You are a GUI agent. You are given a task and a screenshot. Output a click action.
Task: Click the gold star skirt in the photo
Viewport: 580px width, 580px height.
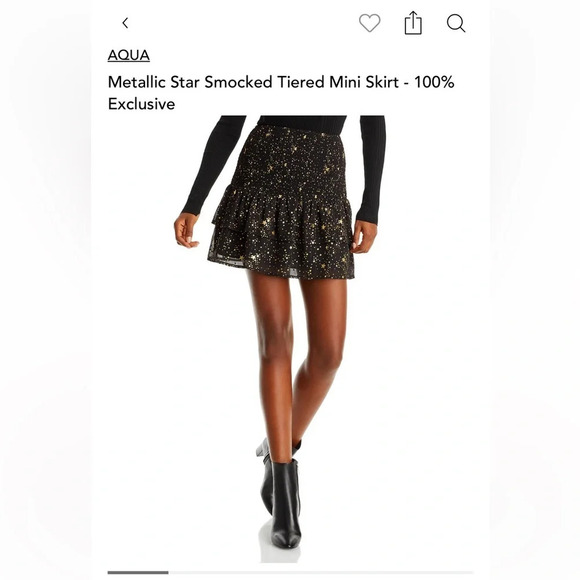[285, 202]
